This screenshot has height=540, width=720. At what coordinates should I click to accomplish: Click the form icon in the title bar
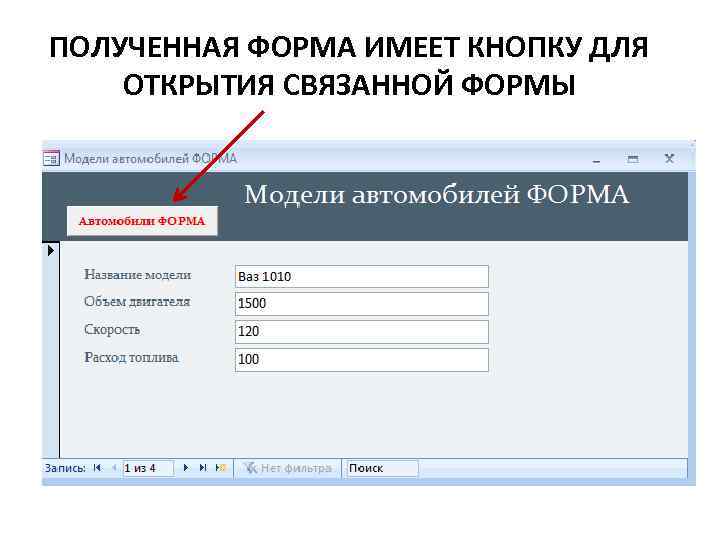pos(51,159)
